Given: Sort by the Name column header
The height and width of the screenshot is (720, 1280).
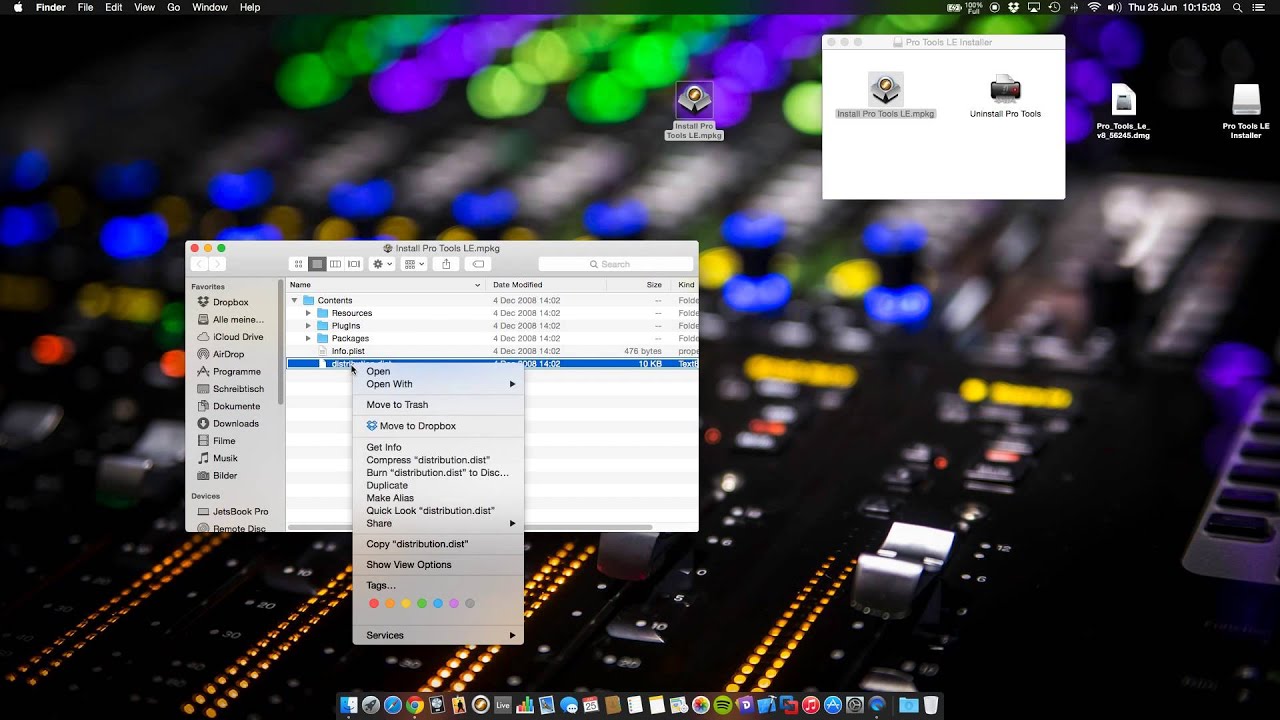Looking at the screenshot, I should 385,285.
